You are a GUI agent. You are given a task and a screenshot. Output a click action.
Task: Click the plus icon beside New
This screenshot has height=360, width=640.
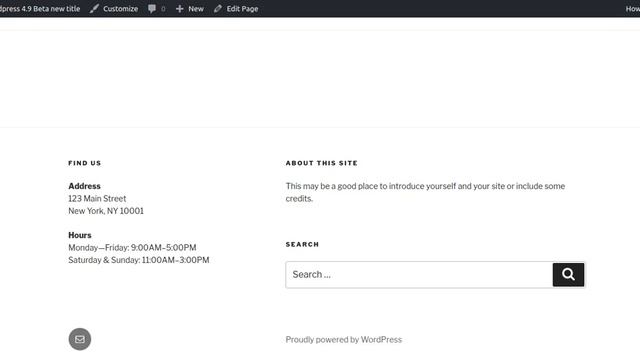[x=180, y=9]
